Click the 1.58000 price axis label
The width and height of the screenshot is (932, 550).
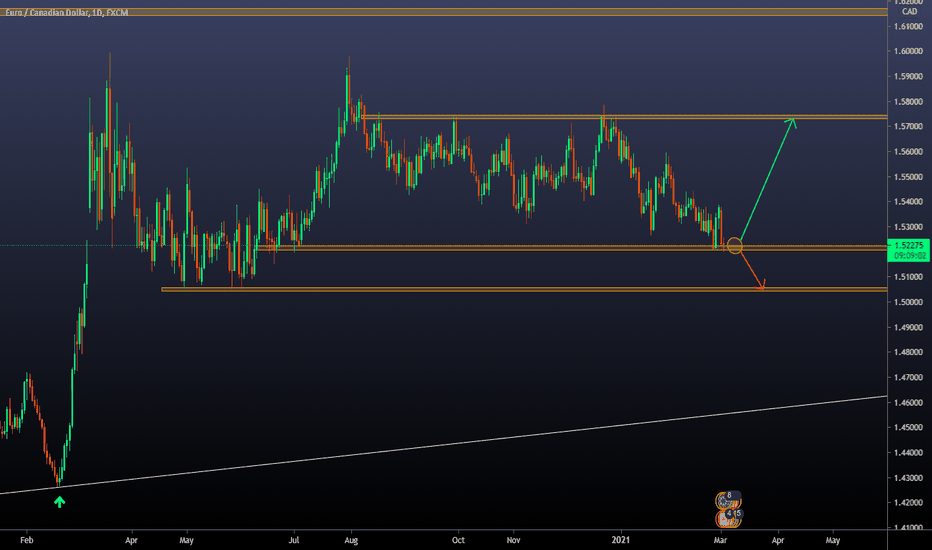click(908, 102)
